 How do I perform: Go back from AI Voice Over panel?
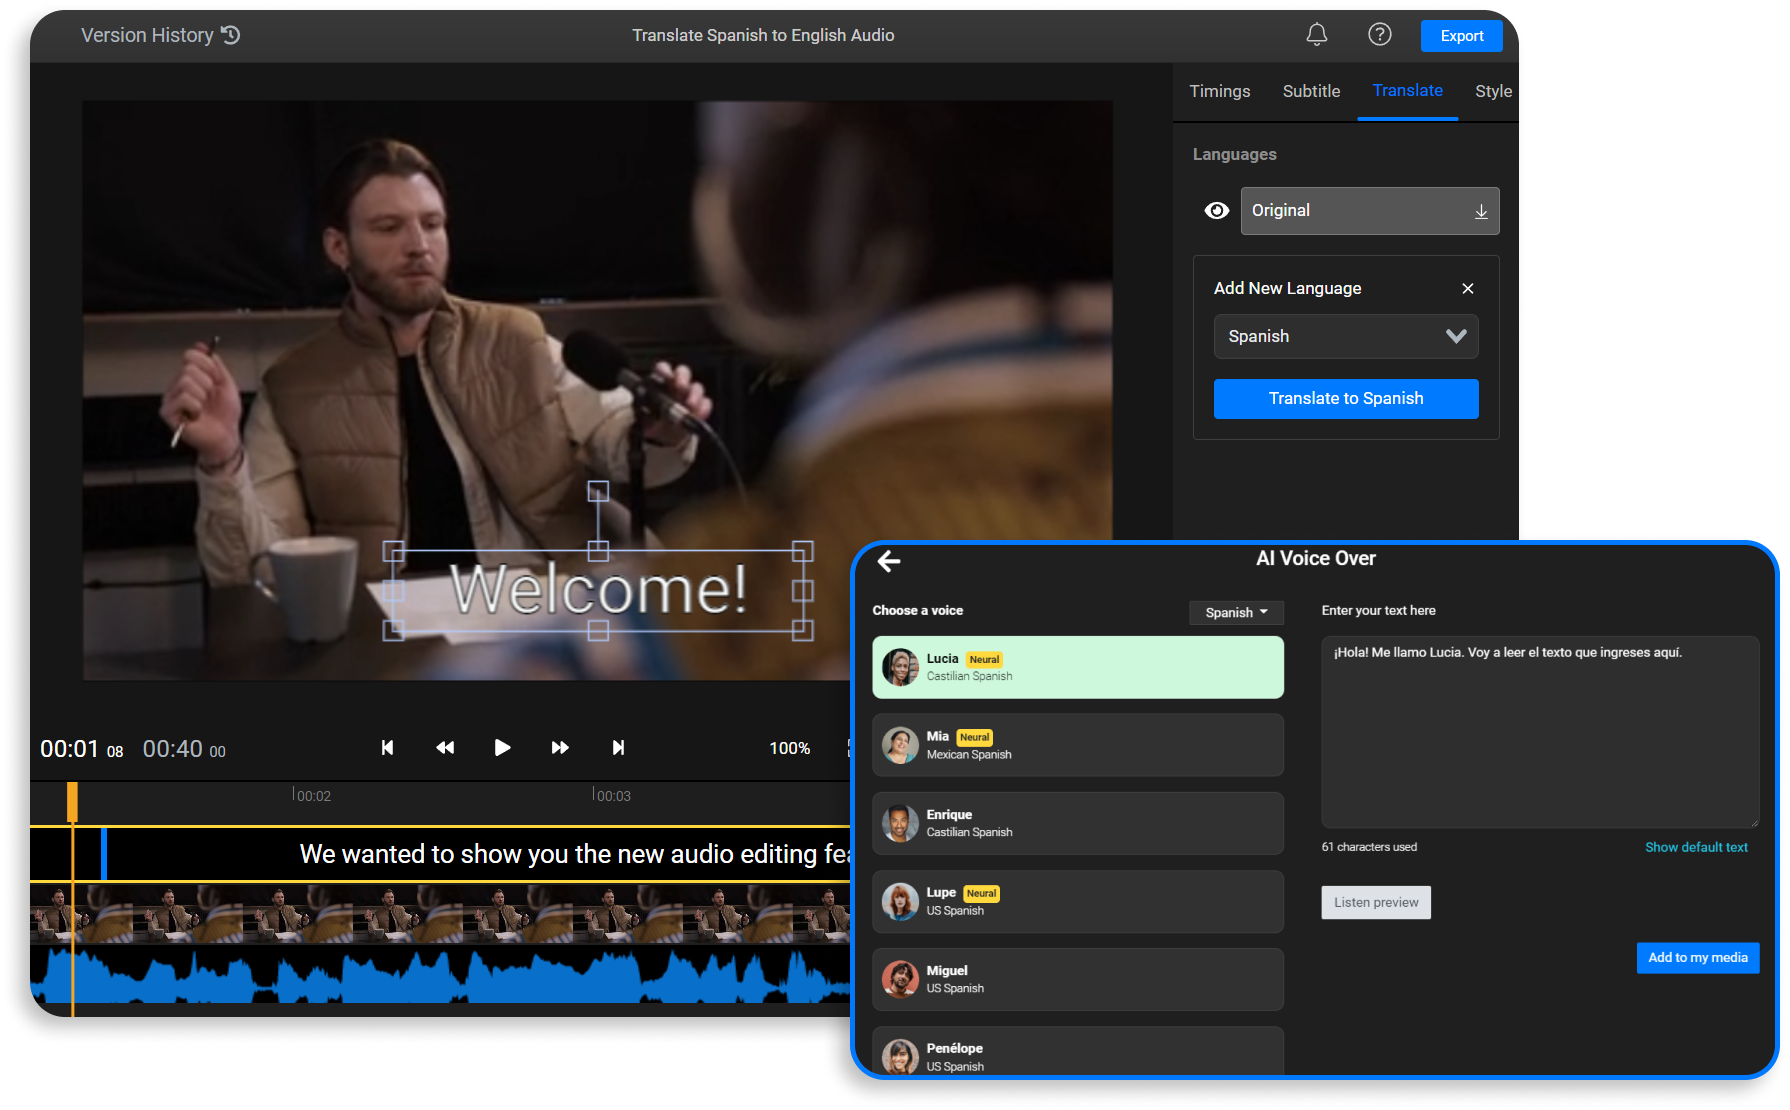pos(889,561)
